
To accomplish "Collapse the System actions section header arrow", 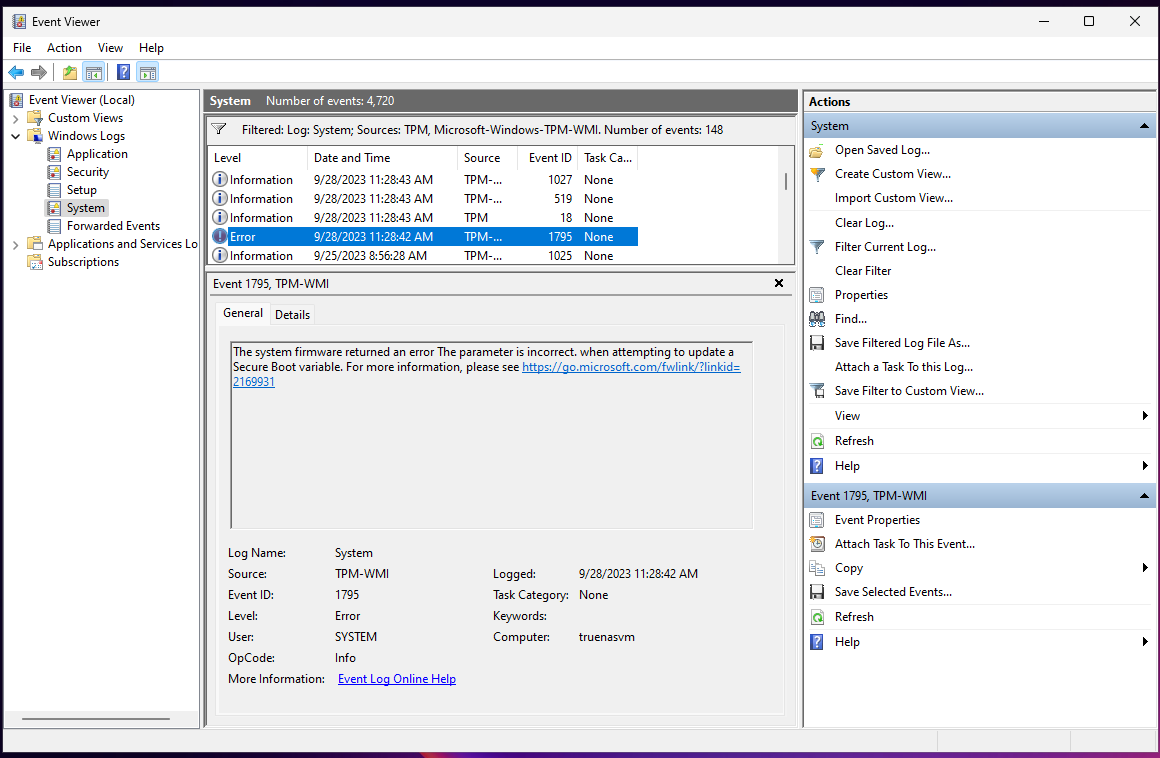I will tap(1144, 126).
